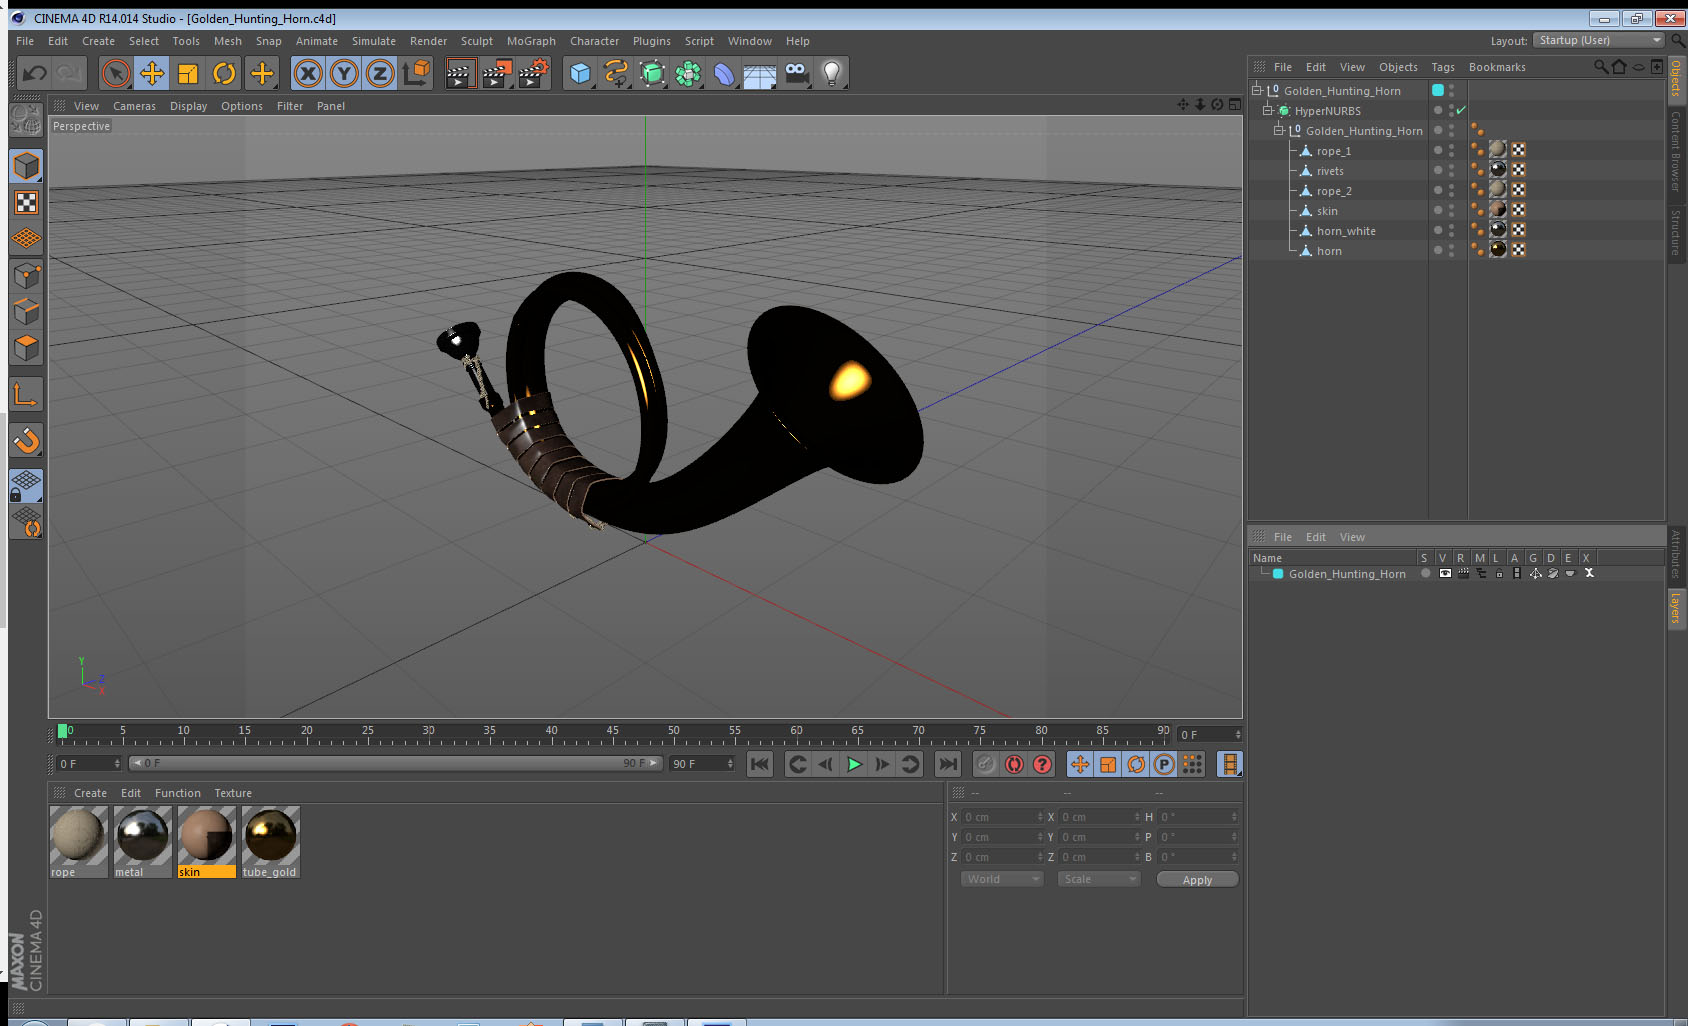Collapse the HyperNURBS tree node
Image resolution: width=1688 pixels, height=1026 pixels.
pyautogui.click(x=1268, y=110)
